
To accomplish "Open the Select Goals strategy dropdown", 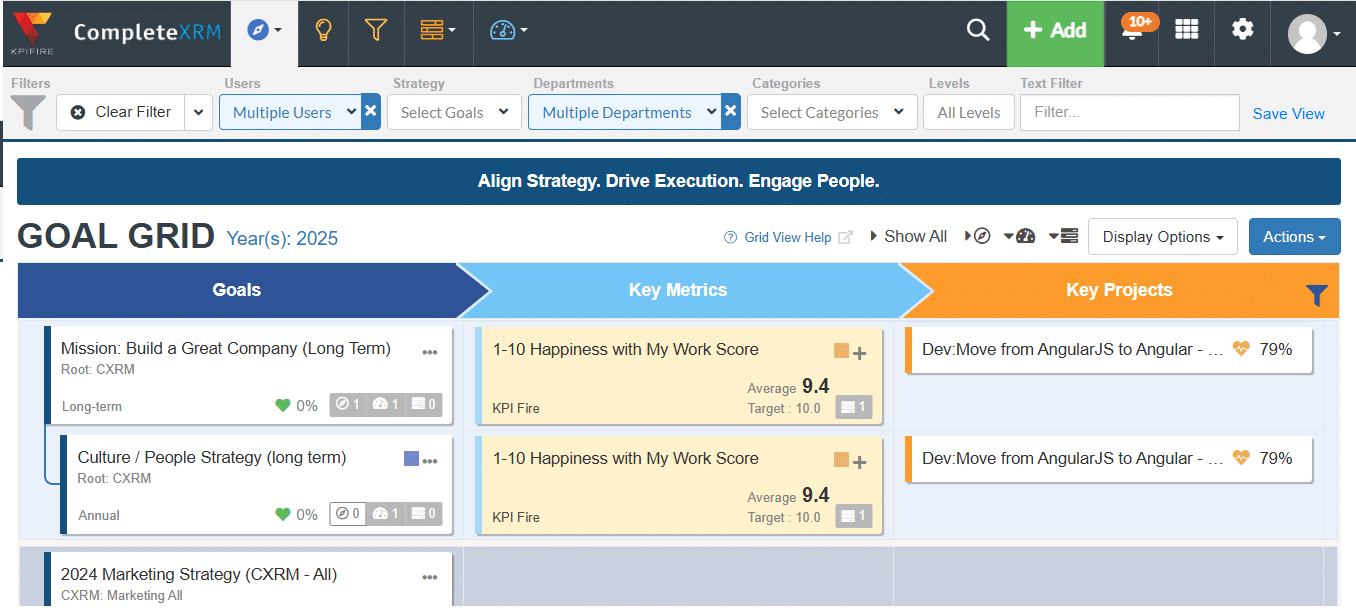I will point(455,112).
